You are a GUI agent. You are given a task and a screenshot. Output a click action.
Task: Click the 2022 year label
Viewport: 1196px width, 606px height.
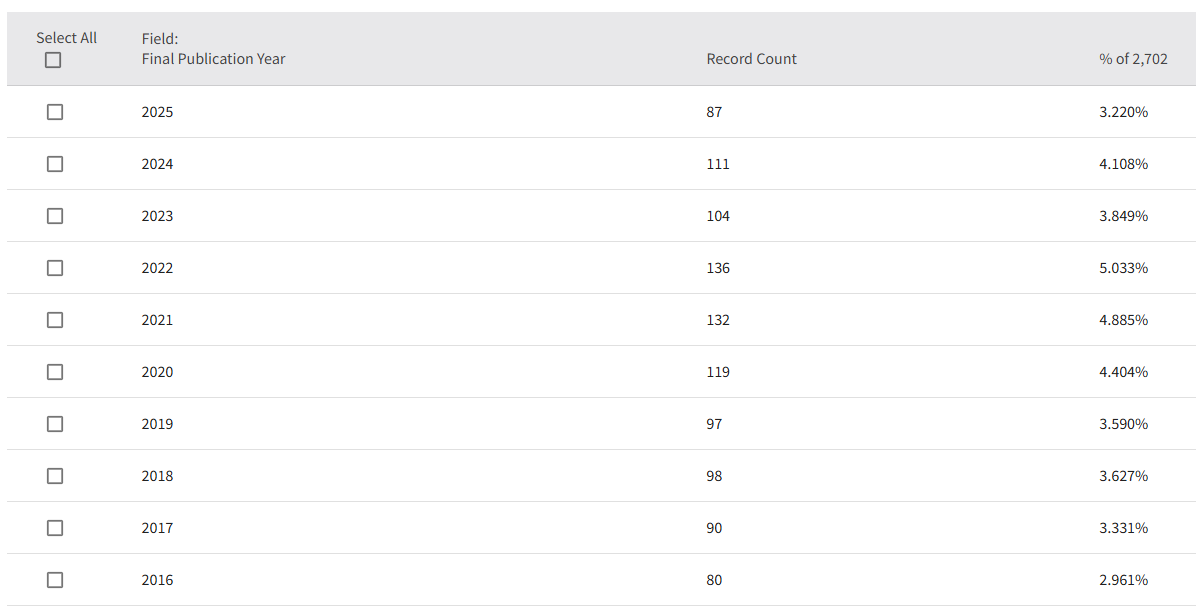point(157,268)
